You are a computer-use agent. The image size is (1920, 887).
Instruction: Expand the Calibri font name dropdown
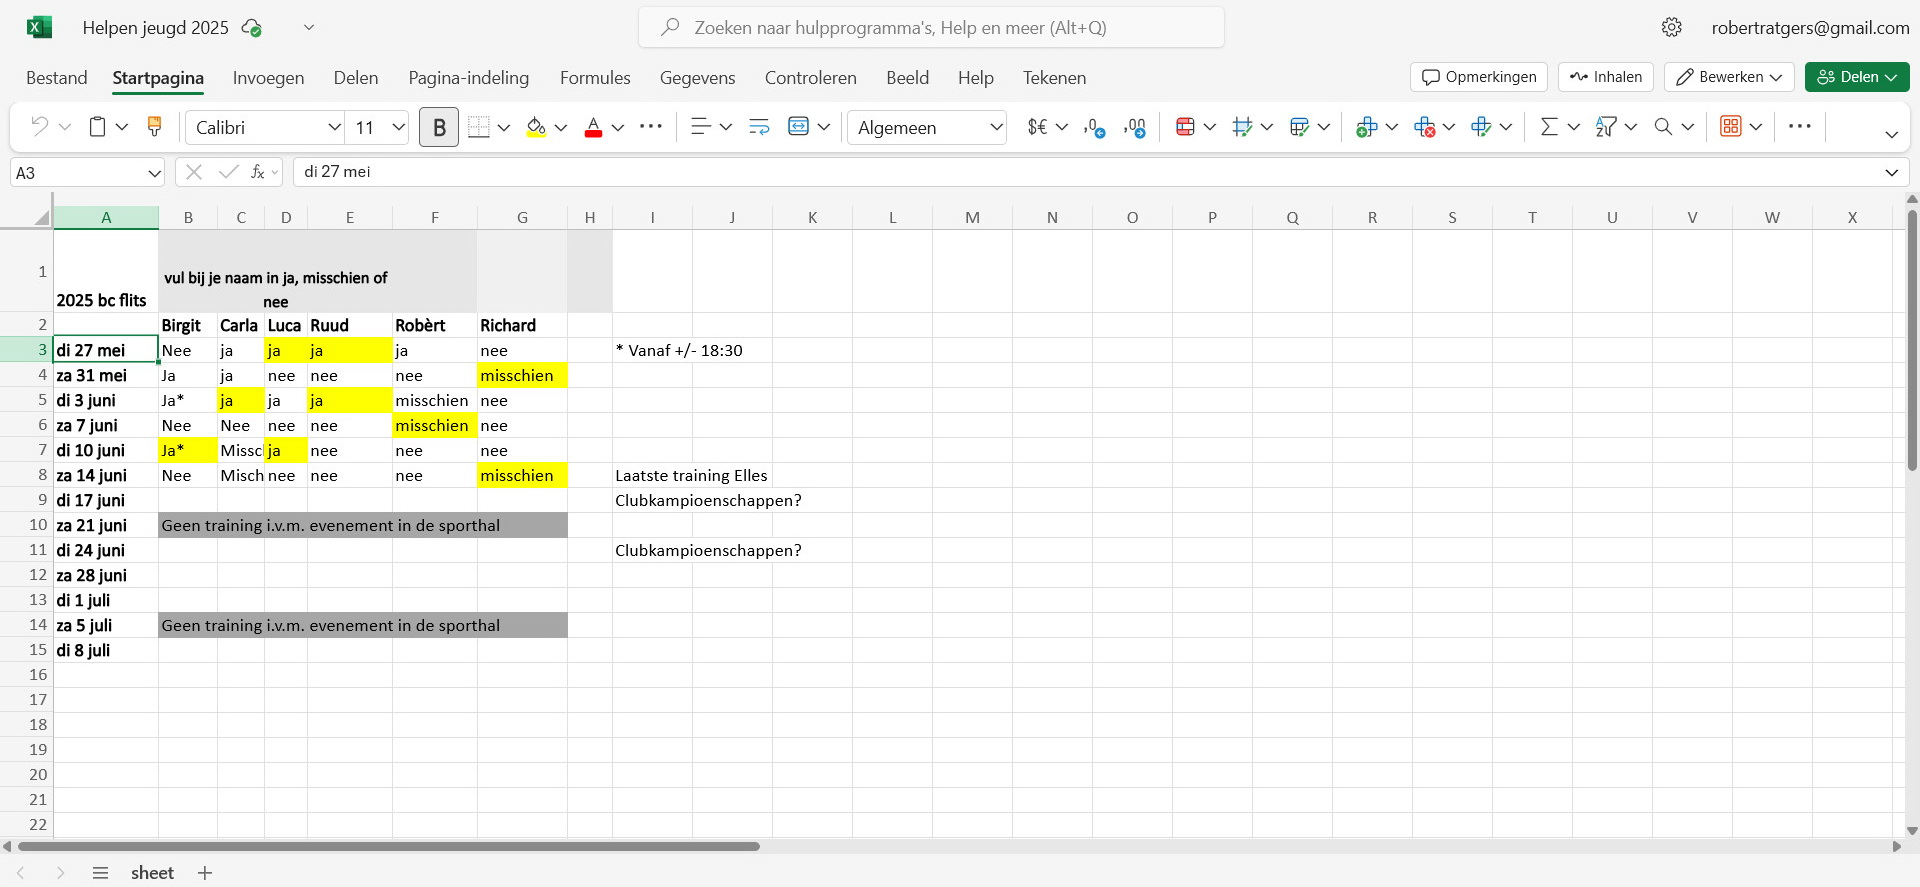334,127
